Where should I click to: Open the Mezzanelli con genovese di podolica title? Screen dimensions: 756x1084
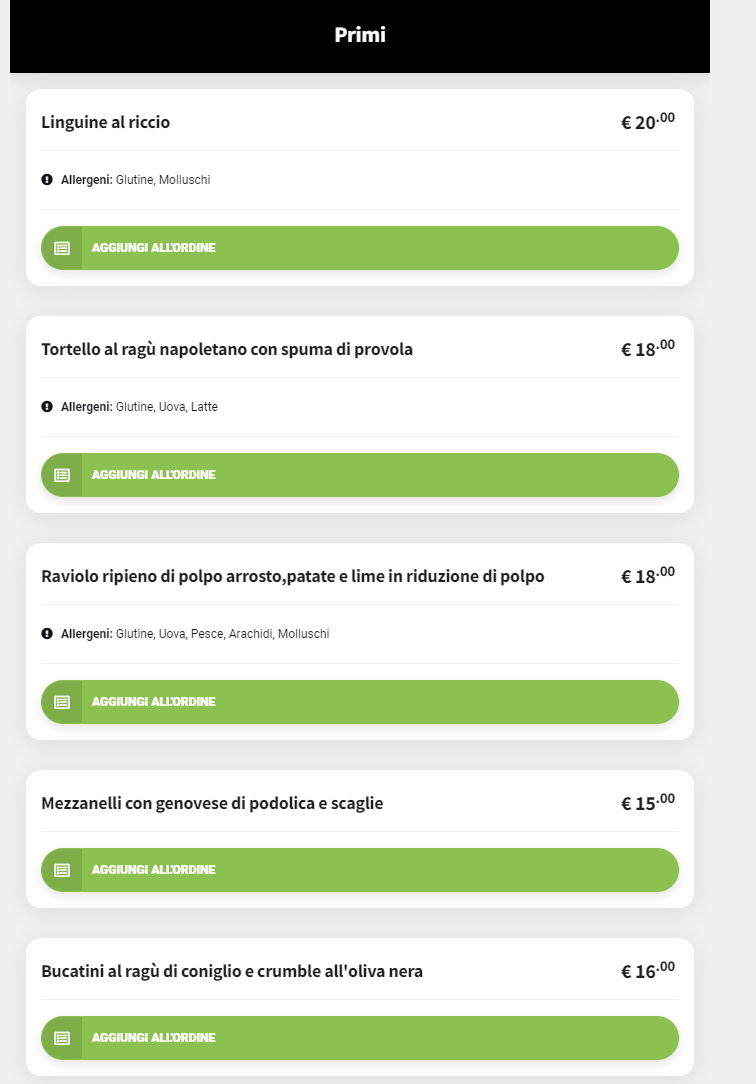click(x=212, y=803)
